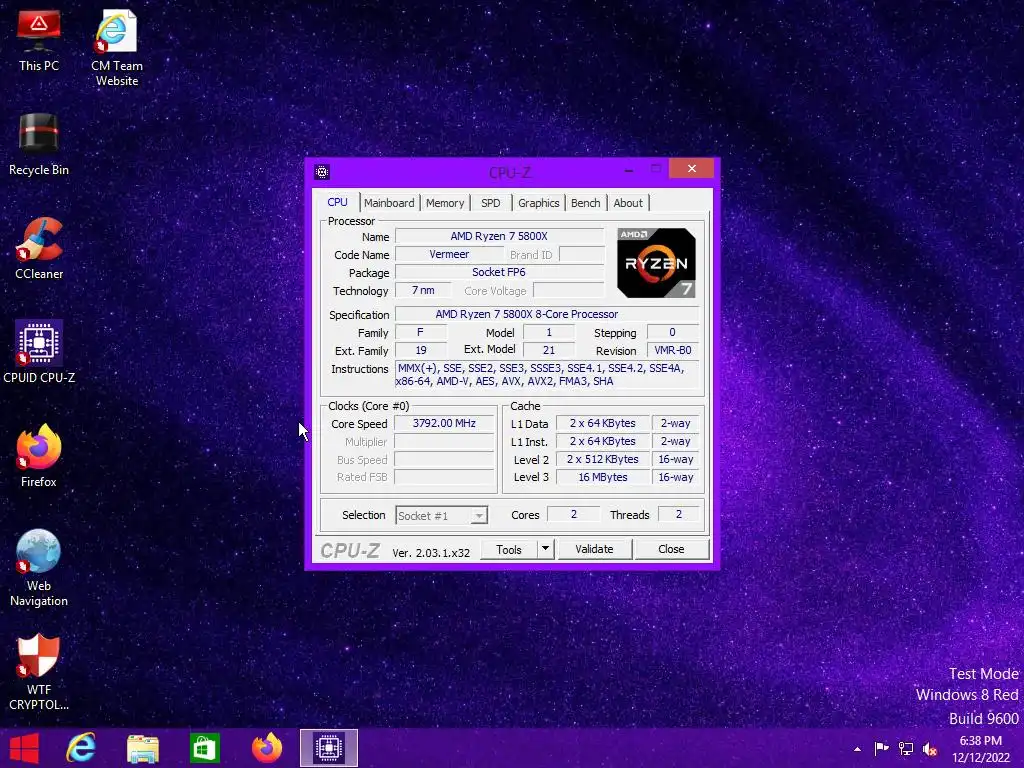Click the Socket FP6 package value
1024x768 pixels.
click(499, 272)
